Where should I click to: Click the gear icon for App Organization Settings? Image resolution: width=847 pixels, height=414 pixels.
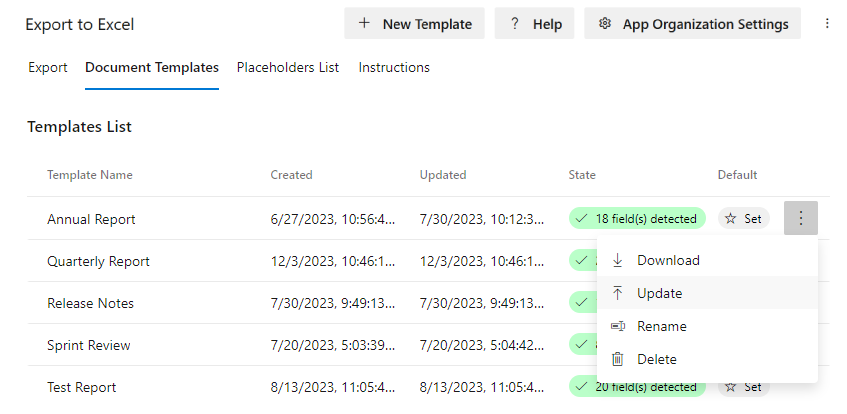(x=604, y=23)
